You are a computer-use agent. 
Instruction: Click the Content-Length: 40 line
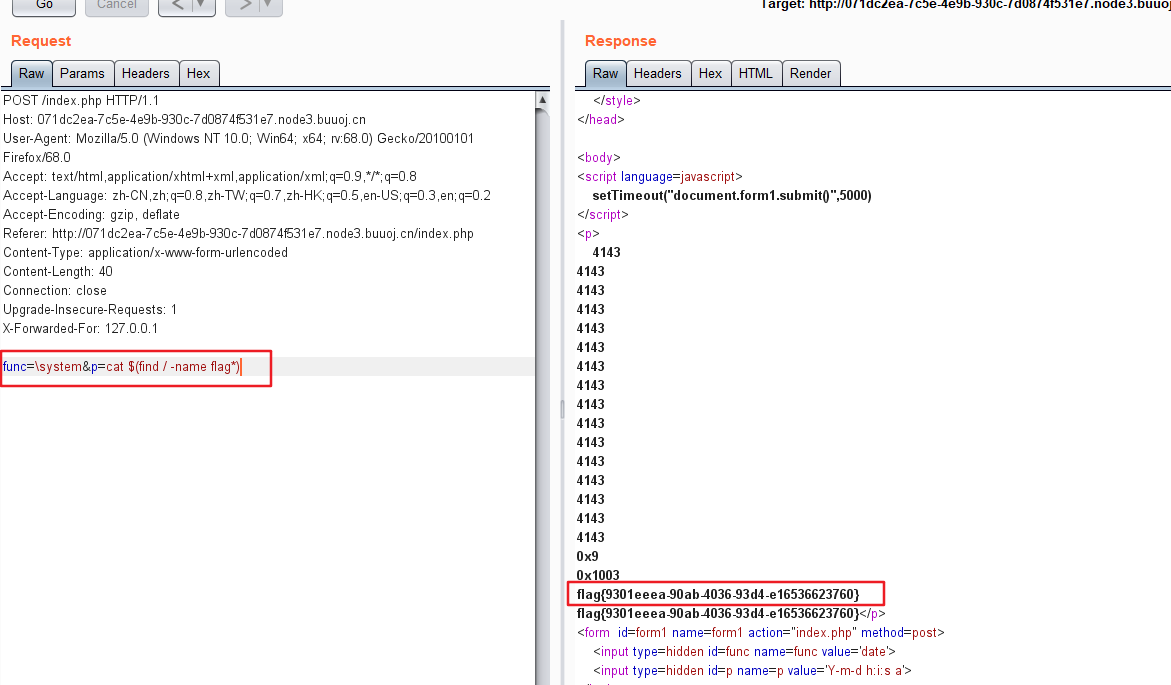click(x=58, y=272)
